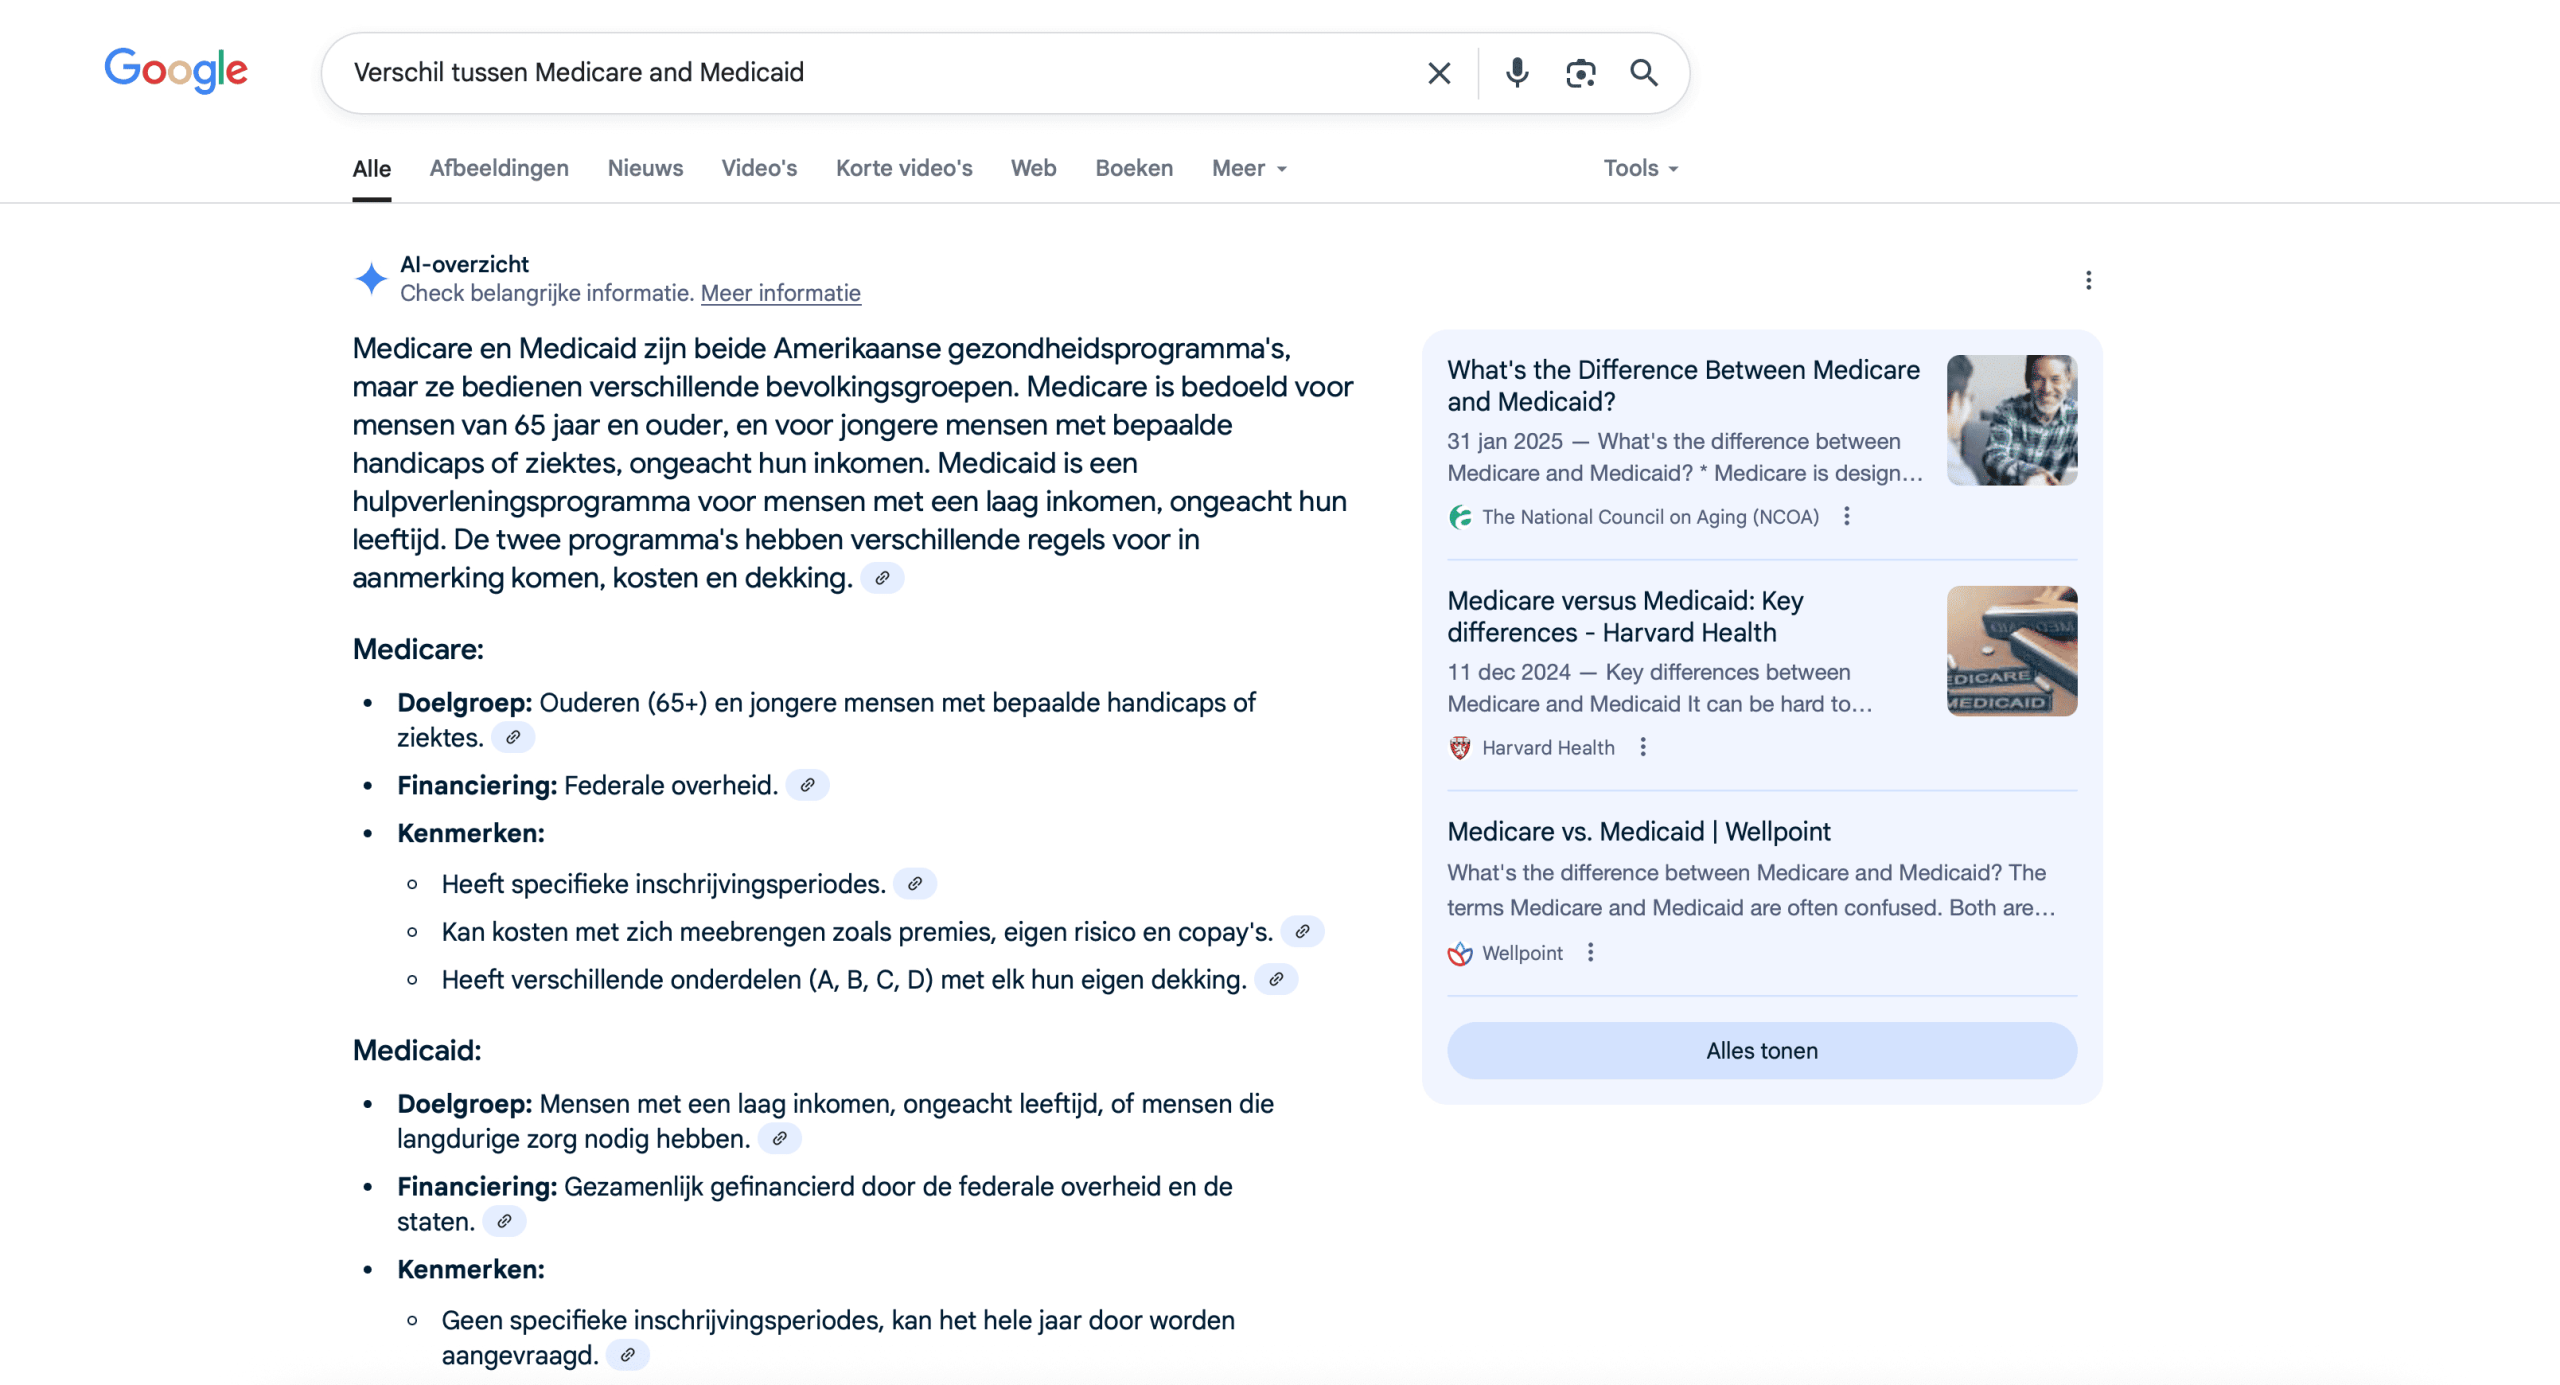Viewport: 2560px width, 1385px height.
Task: Open the source link icon after 'ziektes.'
Action: tap(513, 737)
